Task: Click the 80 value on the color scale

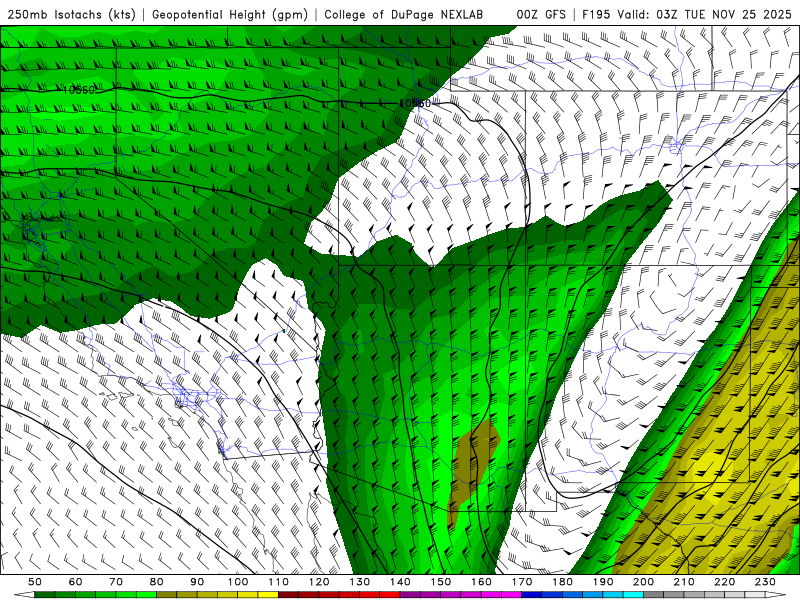Action: pos(157,582)
